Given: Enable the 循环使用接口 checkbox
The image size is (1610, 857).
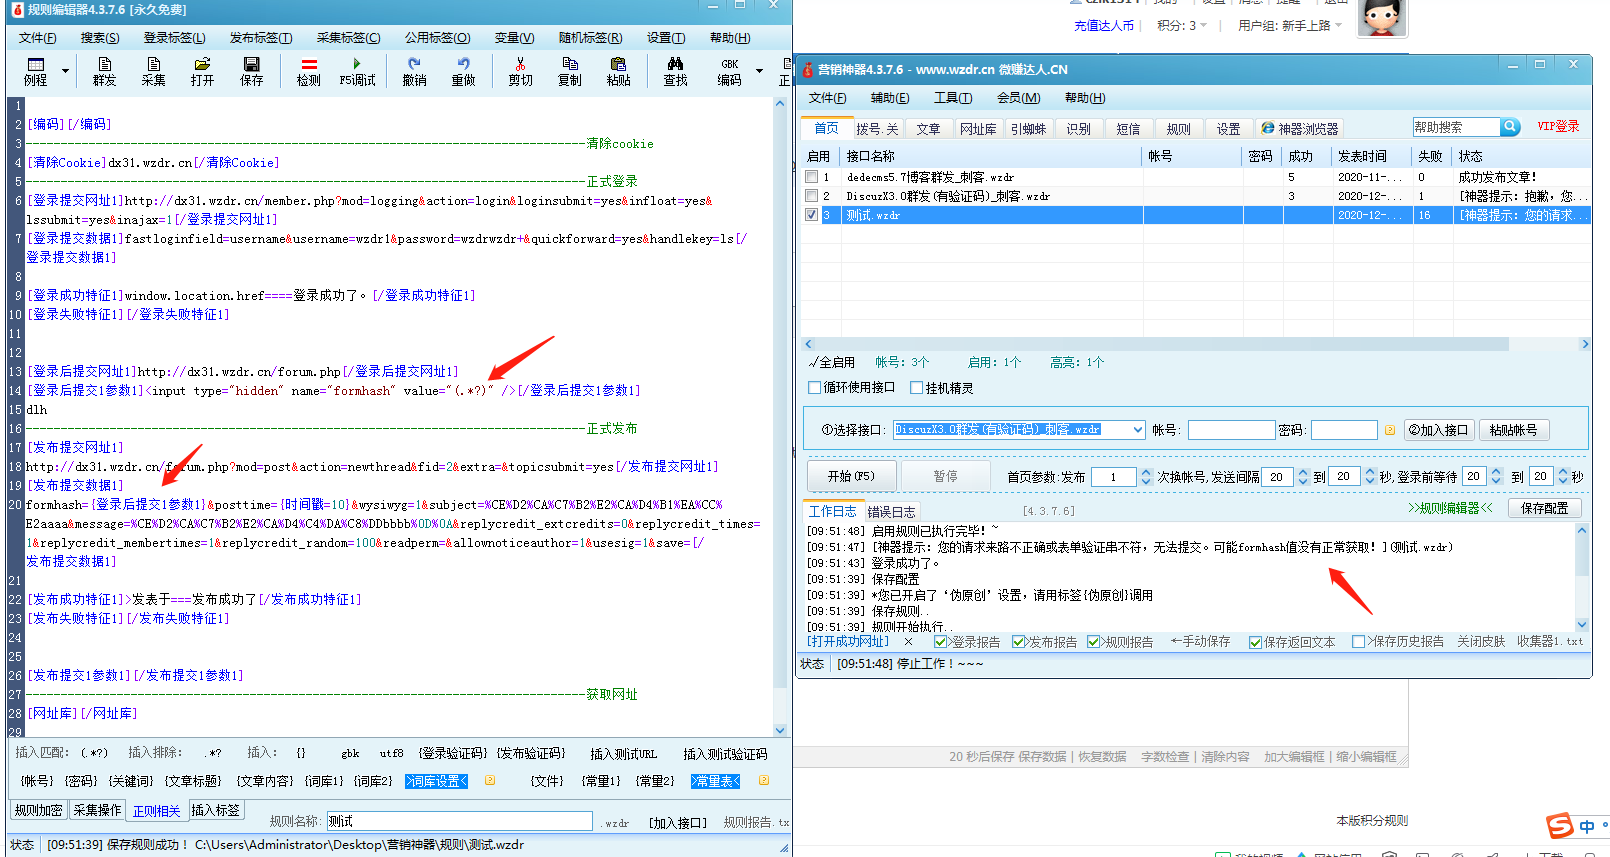Looking at the screenshot, I should tap(814, 388).
